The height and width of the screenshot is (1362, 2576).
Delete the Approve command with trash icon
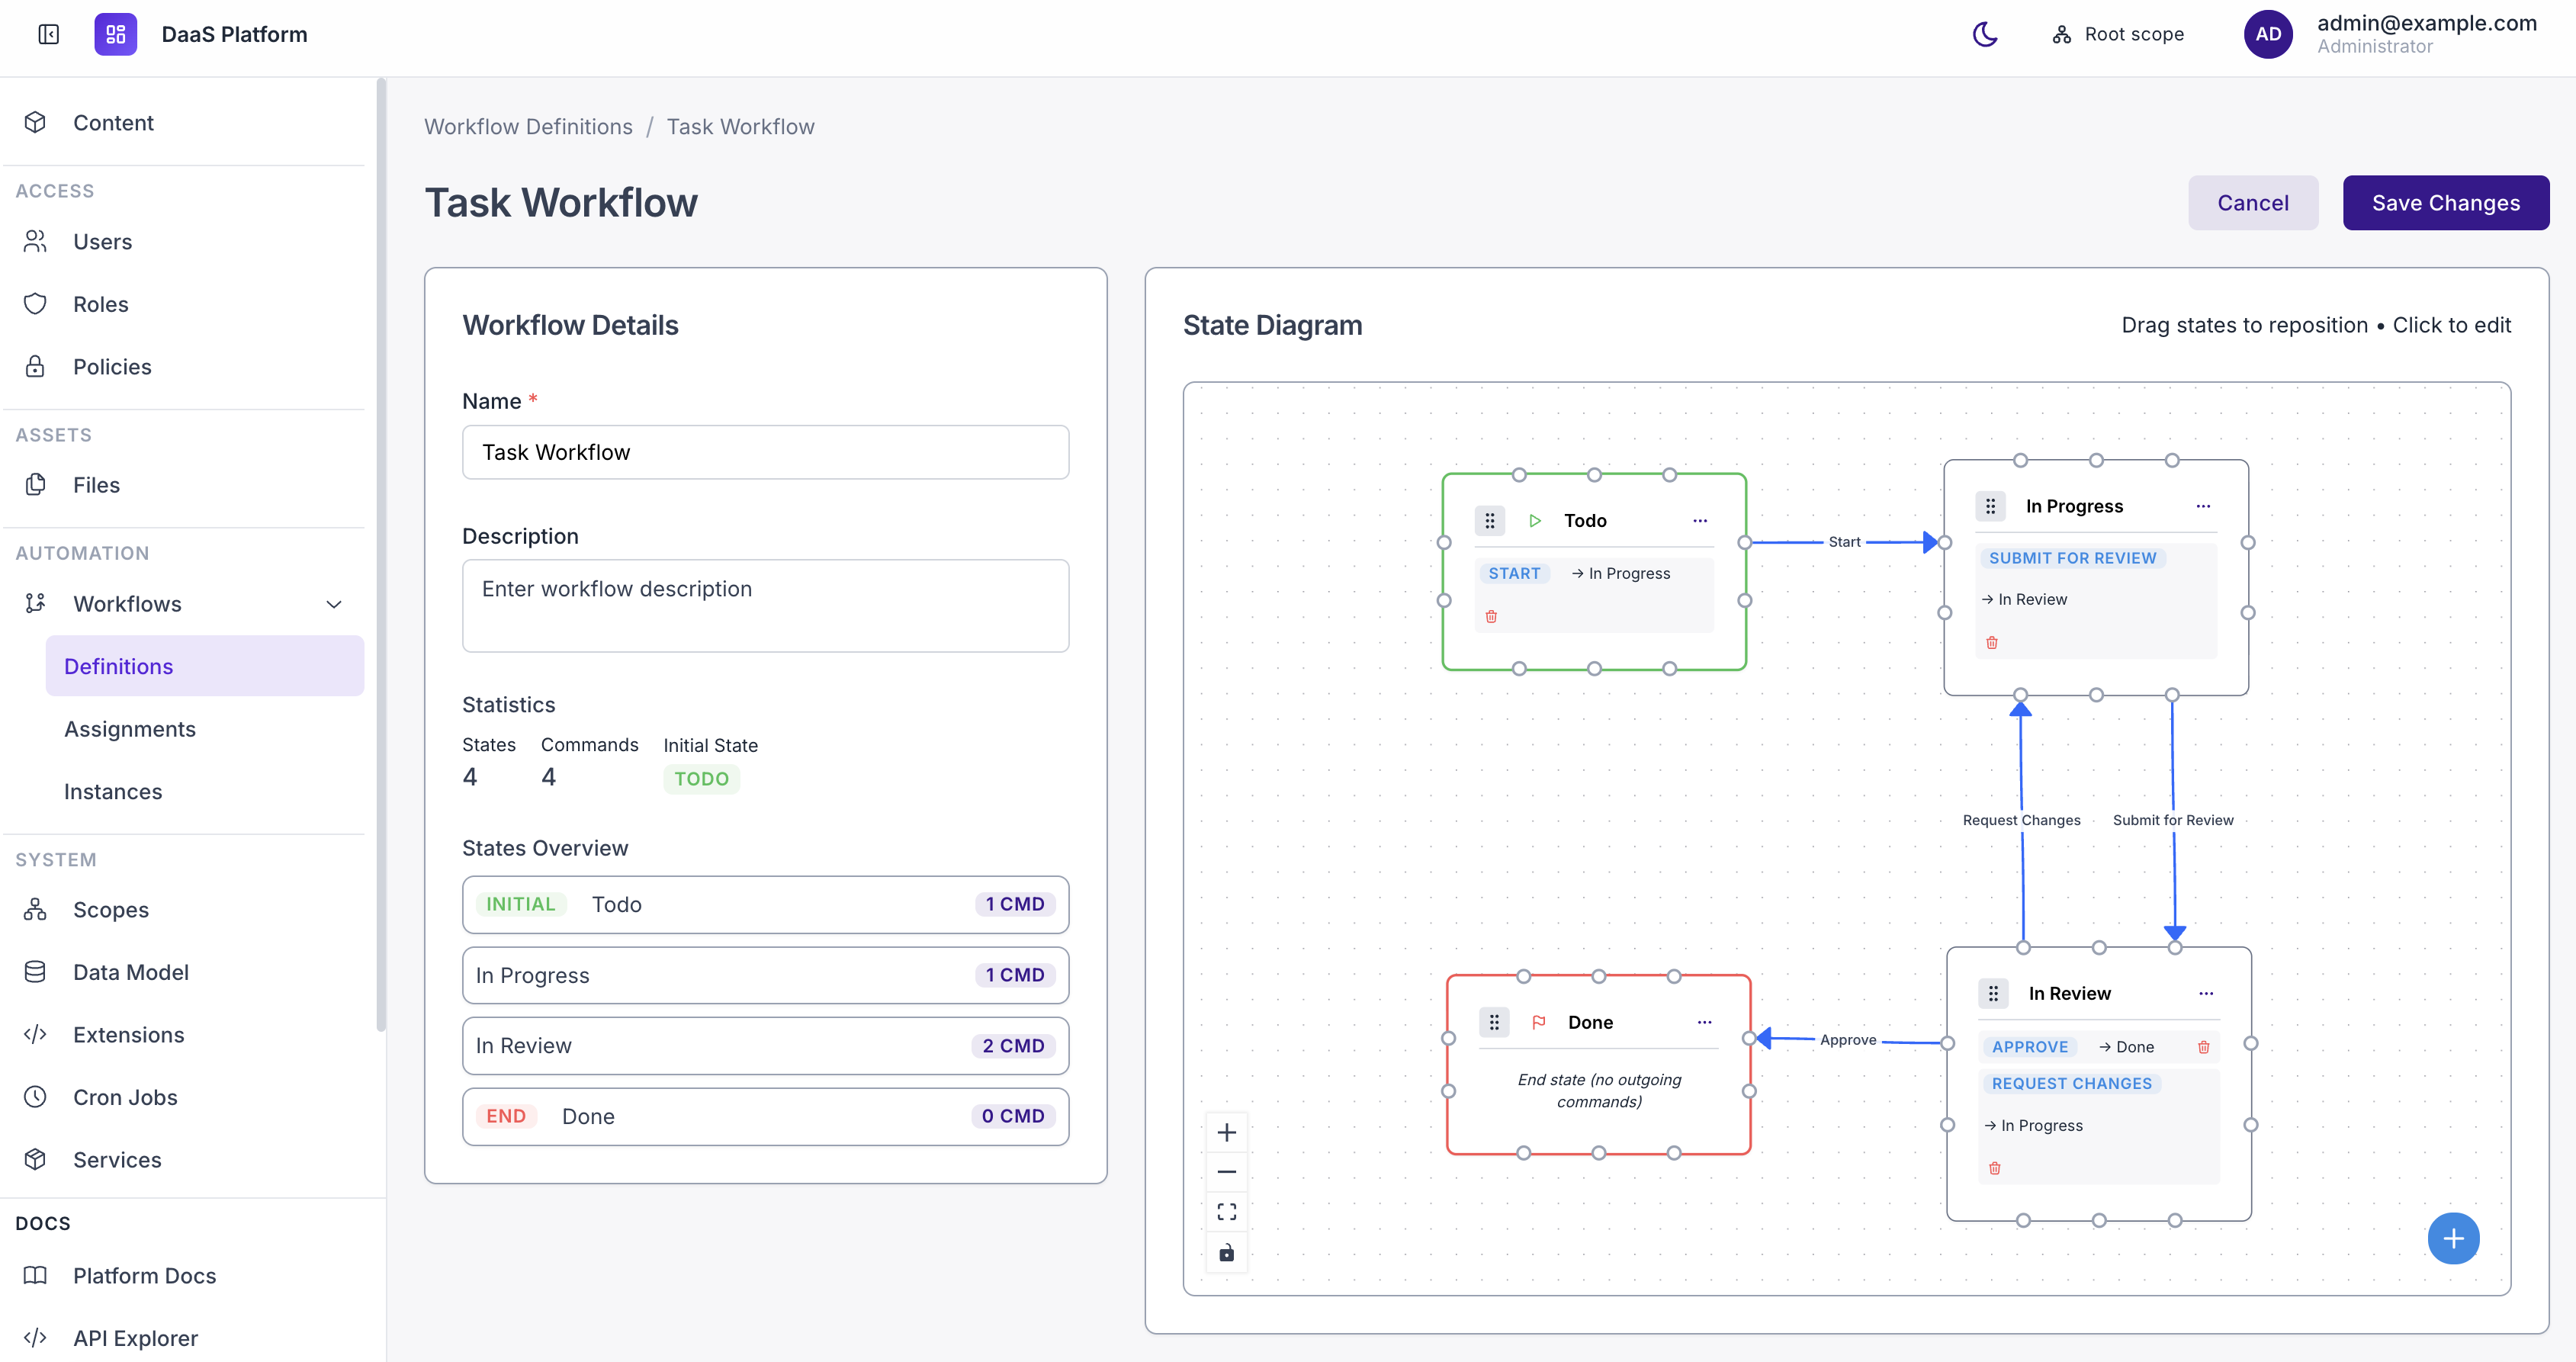pos(2203,1047)
